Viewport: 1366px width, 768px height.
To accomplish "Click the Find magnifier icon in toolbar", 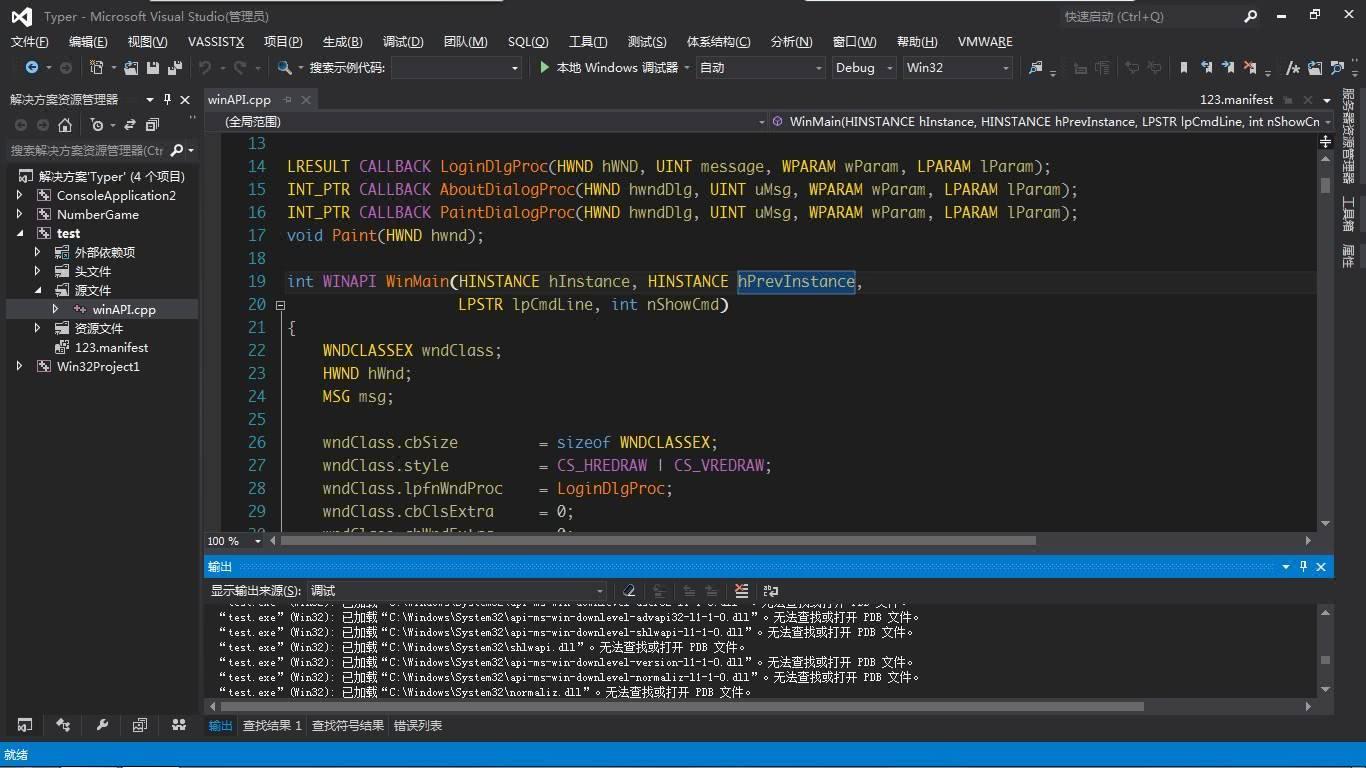I will [284, 68].
